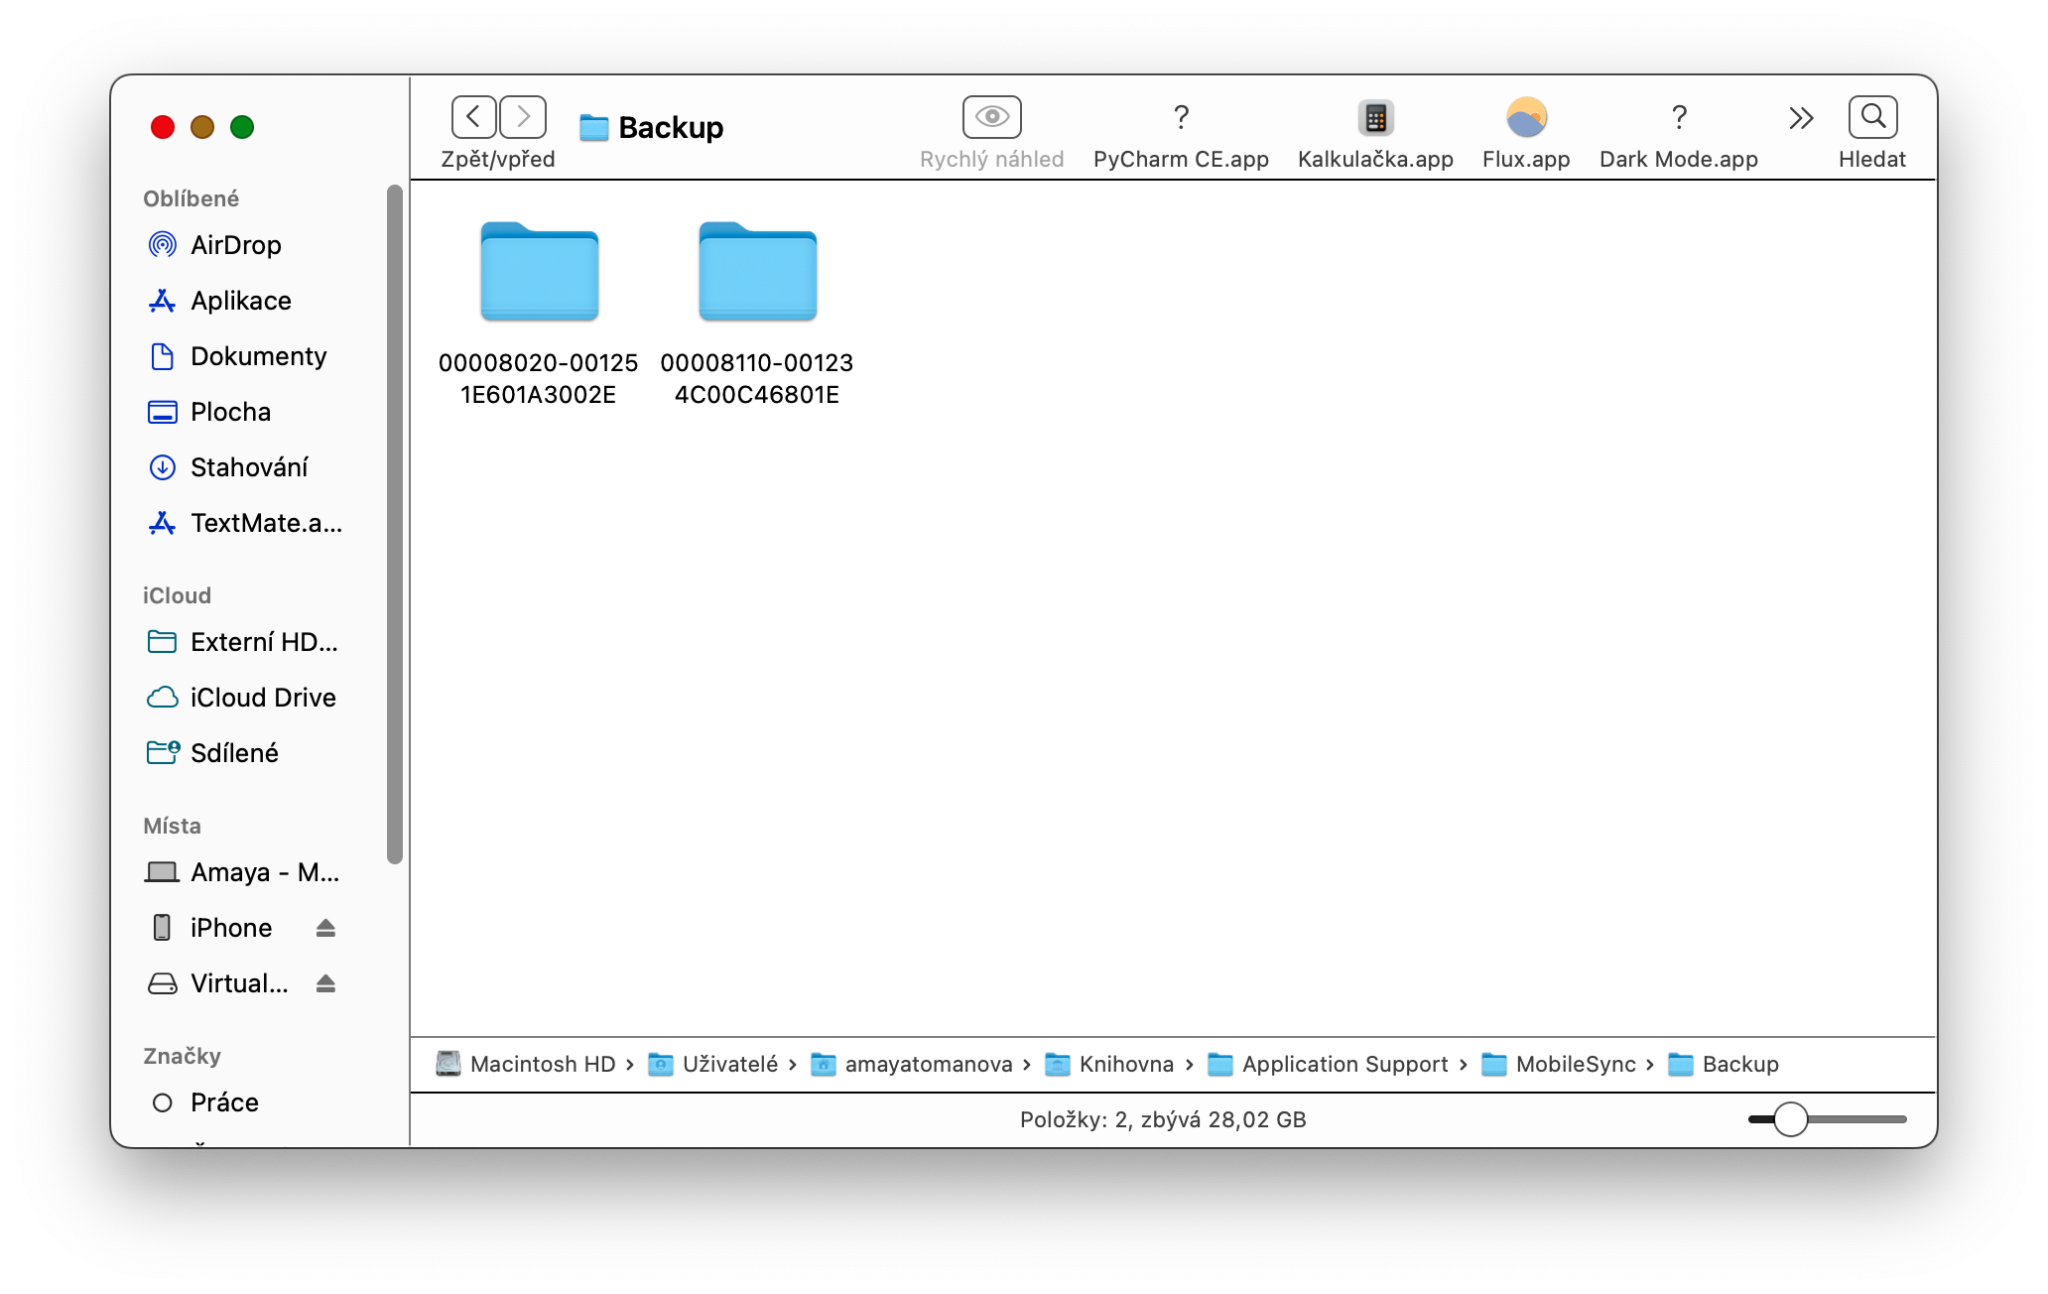Image resolution: width=2048 pixels, height=1294 pixels.
Task: Open folder 00008020-001251E601A3002E
Action: tap(538, 272)
